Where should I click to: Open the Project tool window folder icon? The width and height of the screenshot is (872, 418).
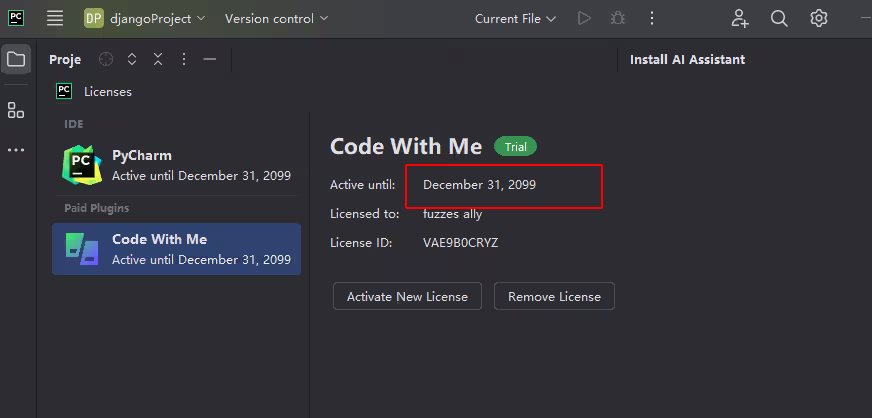tap(16, 59)
